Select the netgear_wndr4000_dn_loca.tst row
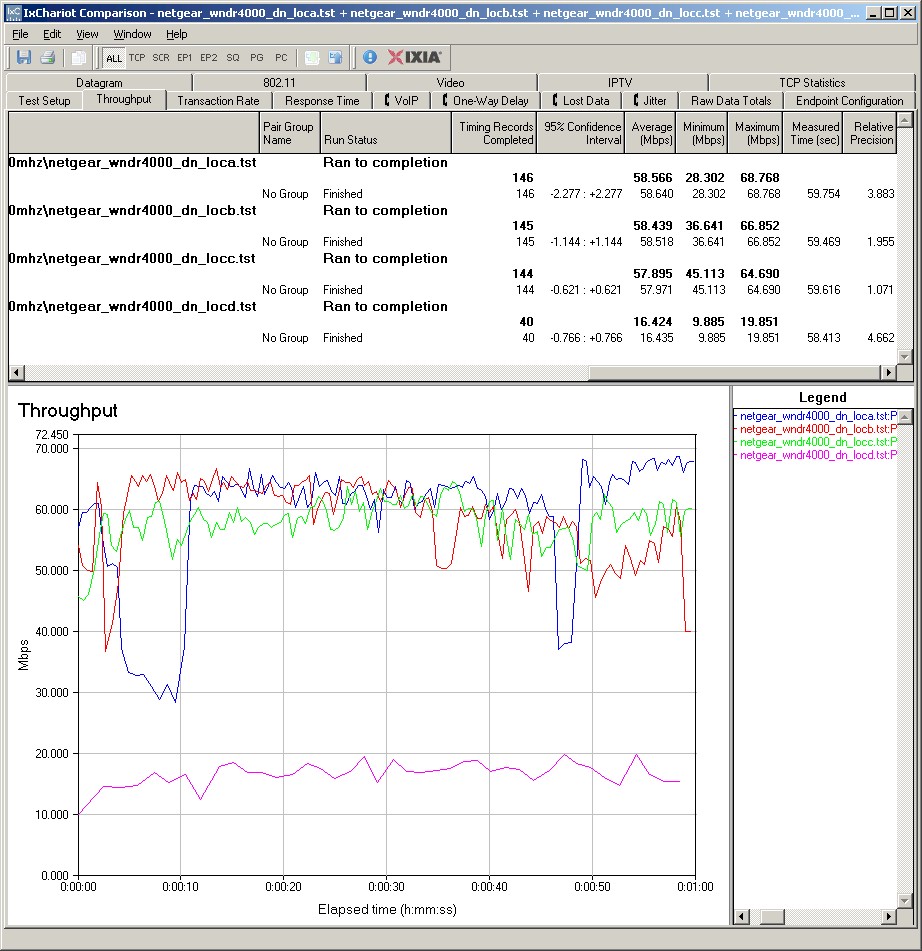 point(452,163)
